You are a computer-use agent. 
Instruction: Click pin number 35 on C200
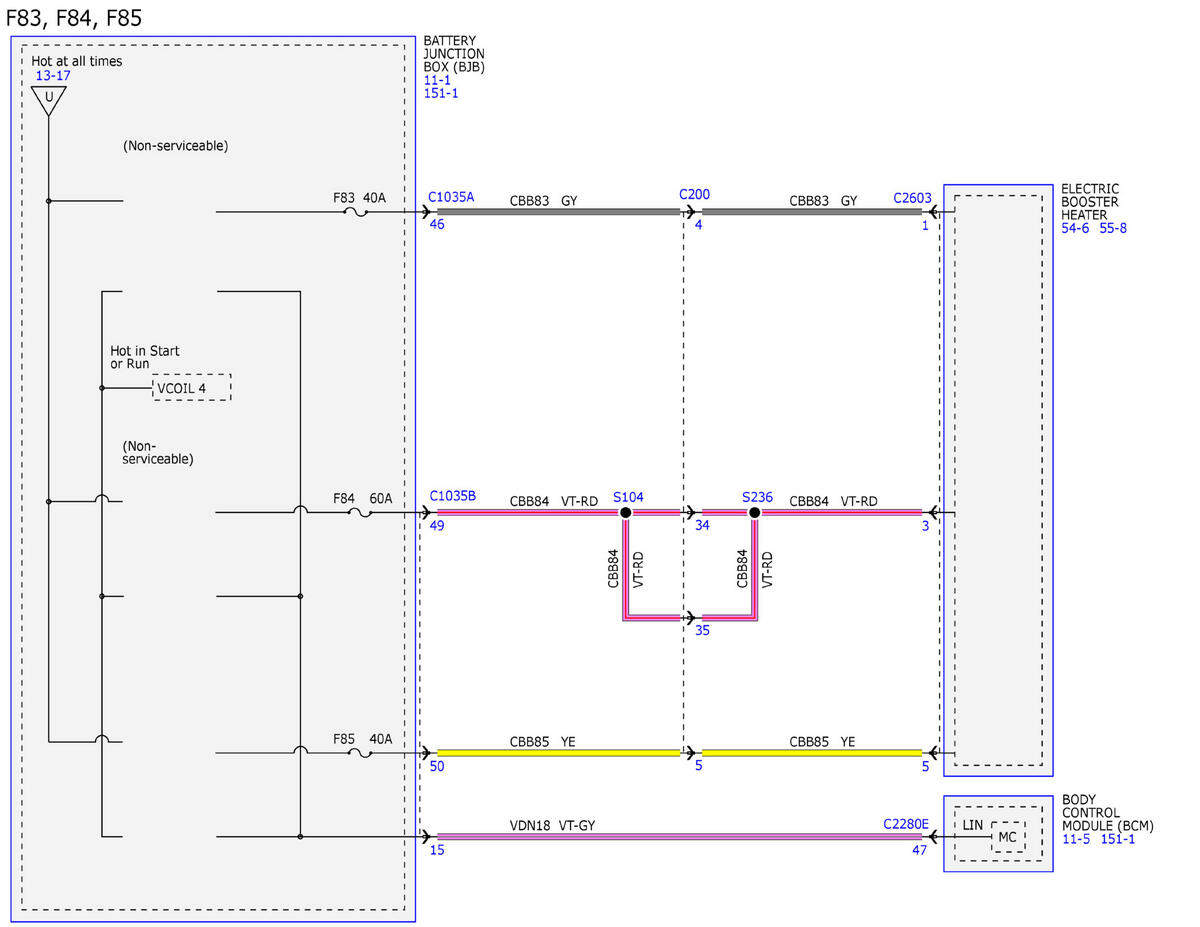coord(702,631)
